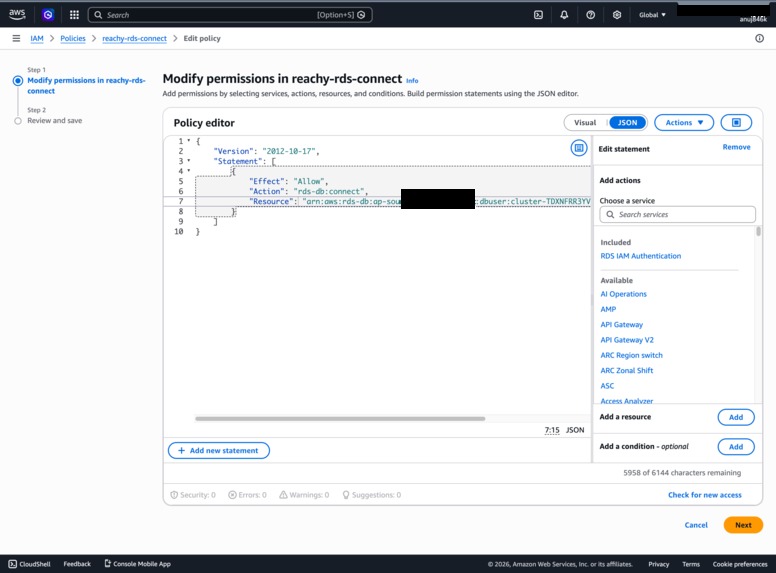Click the Errors count indicator
This screenshot has height=573, width=776.
point(247,495)
